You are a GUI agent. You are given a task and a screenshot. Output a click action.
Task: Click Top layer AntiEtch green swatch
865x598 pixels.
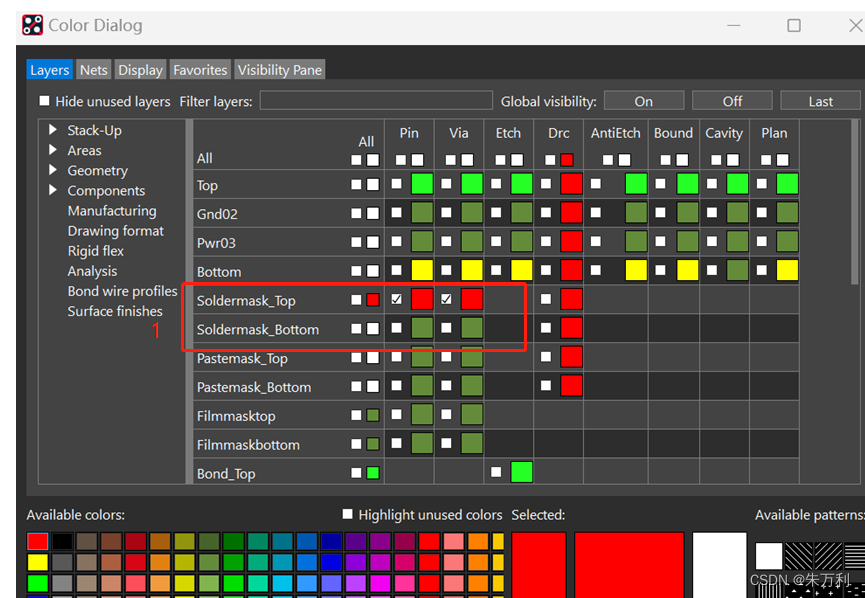636,184
